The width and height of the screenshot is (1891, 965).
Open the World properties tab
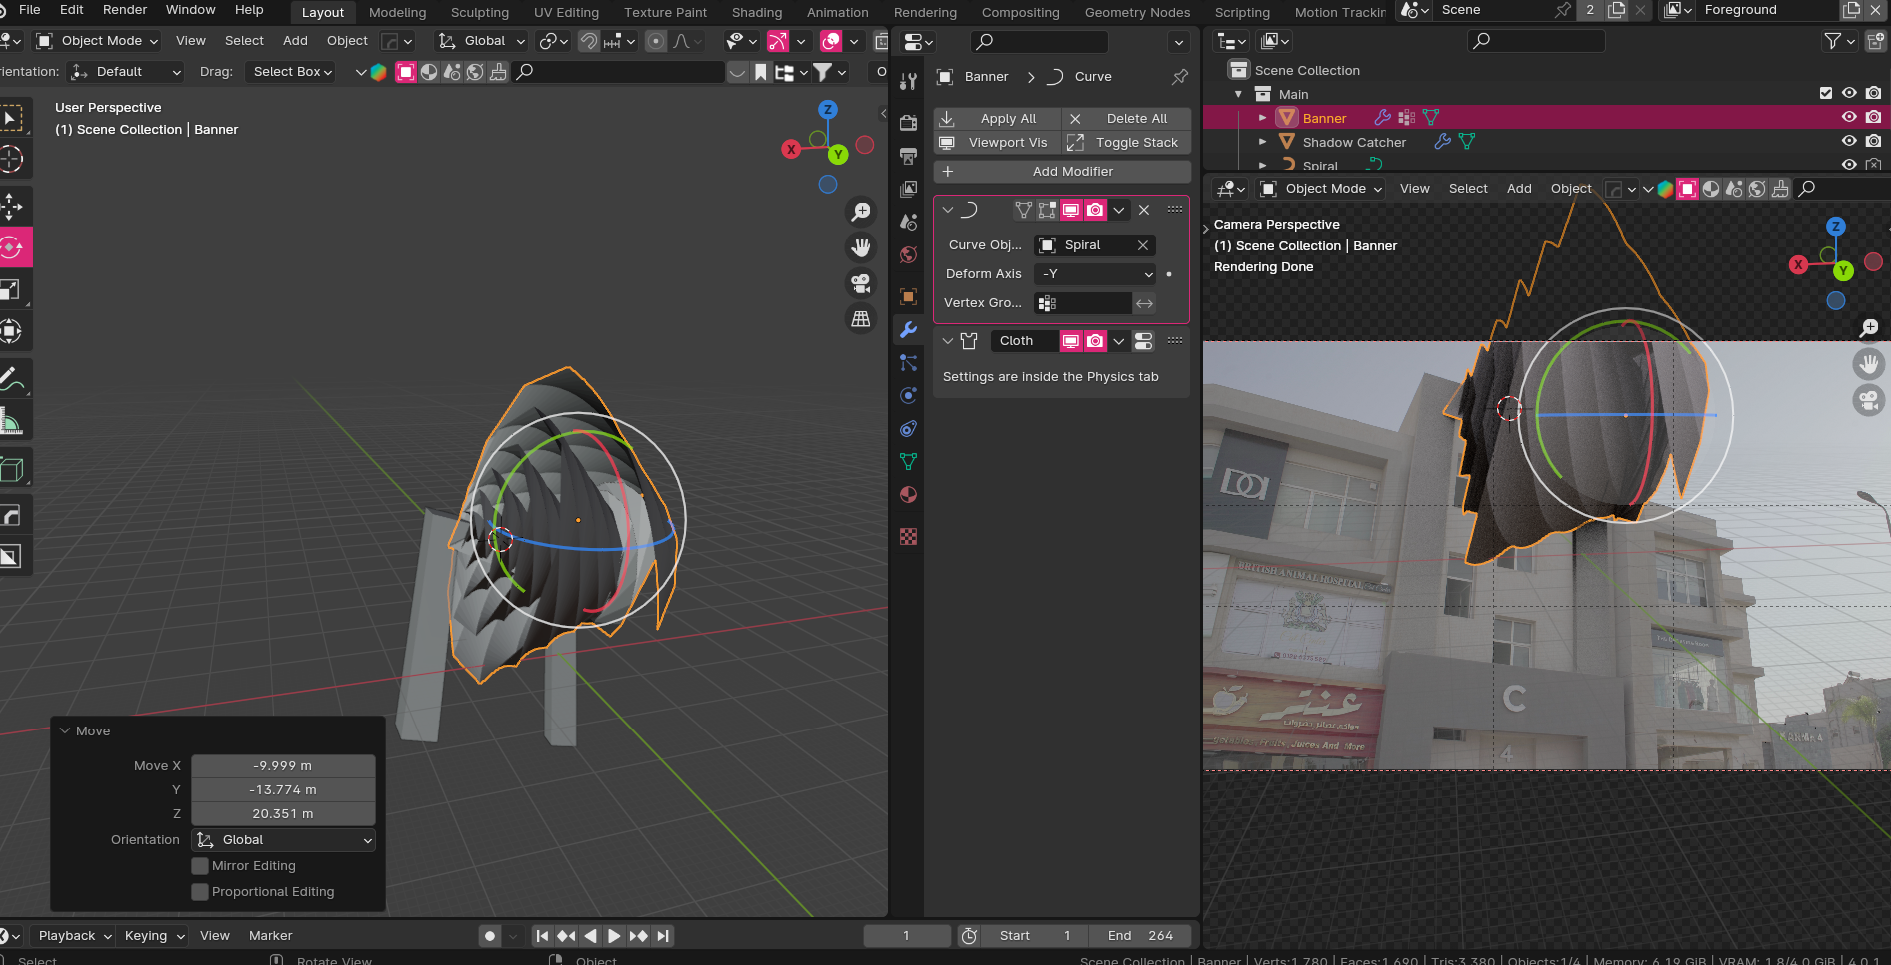click(908, 254)
